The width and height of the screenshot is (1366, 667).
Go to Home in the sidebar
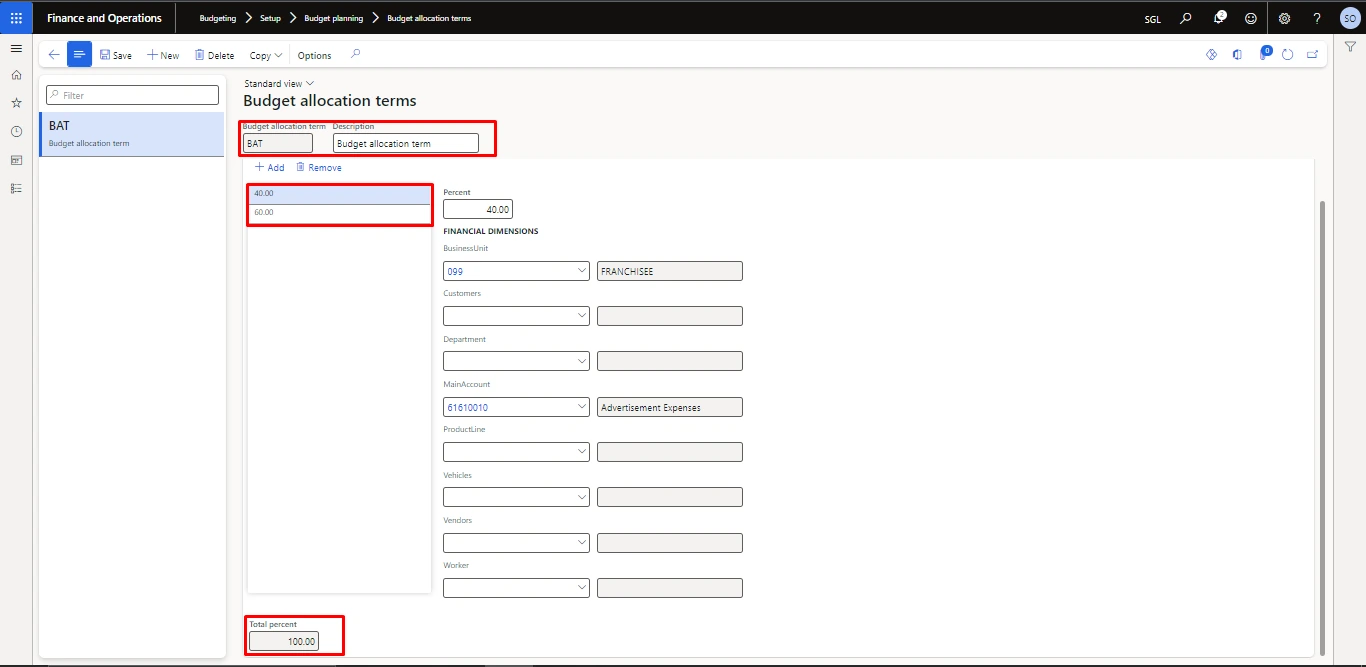click(16, 75)
